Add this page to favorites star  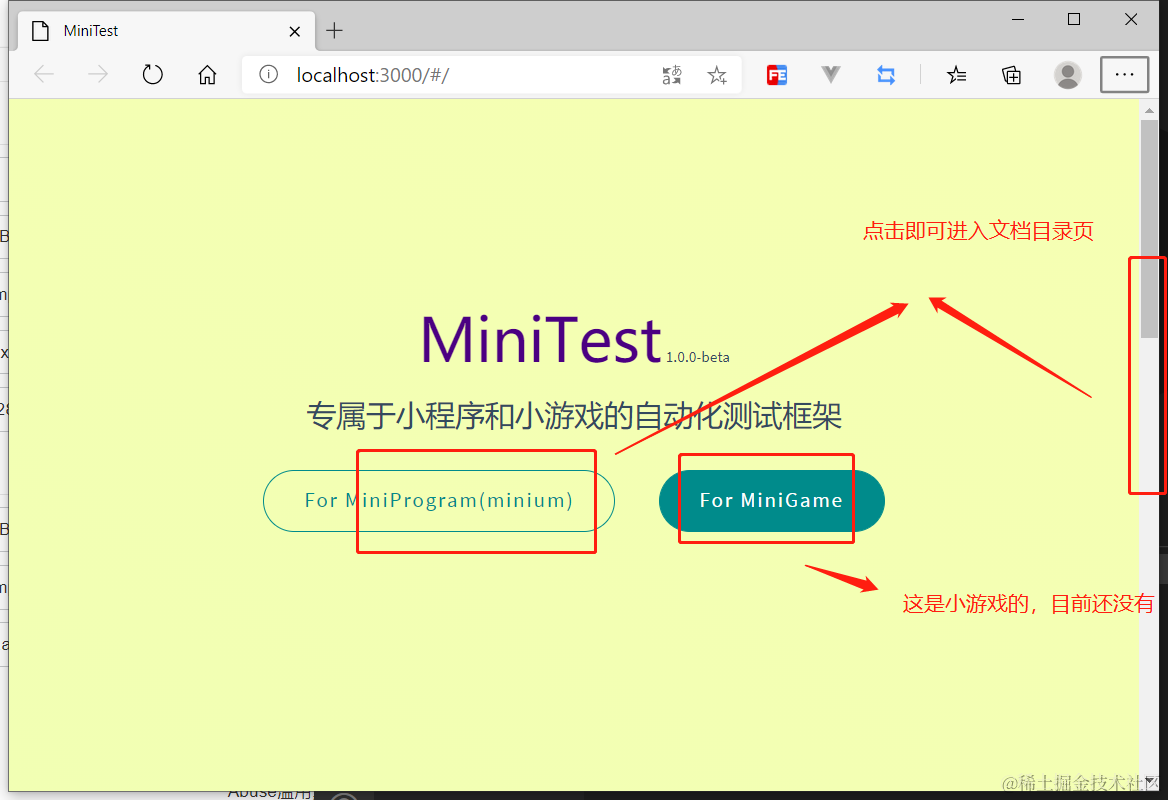pyautogui.click(x=717, y=75)
